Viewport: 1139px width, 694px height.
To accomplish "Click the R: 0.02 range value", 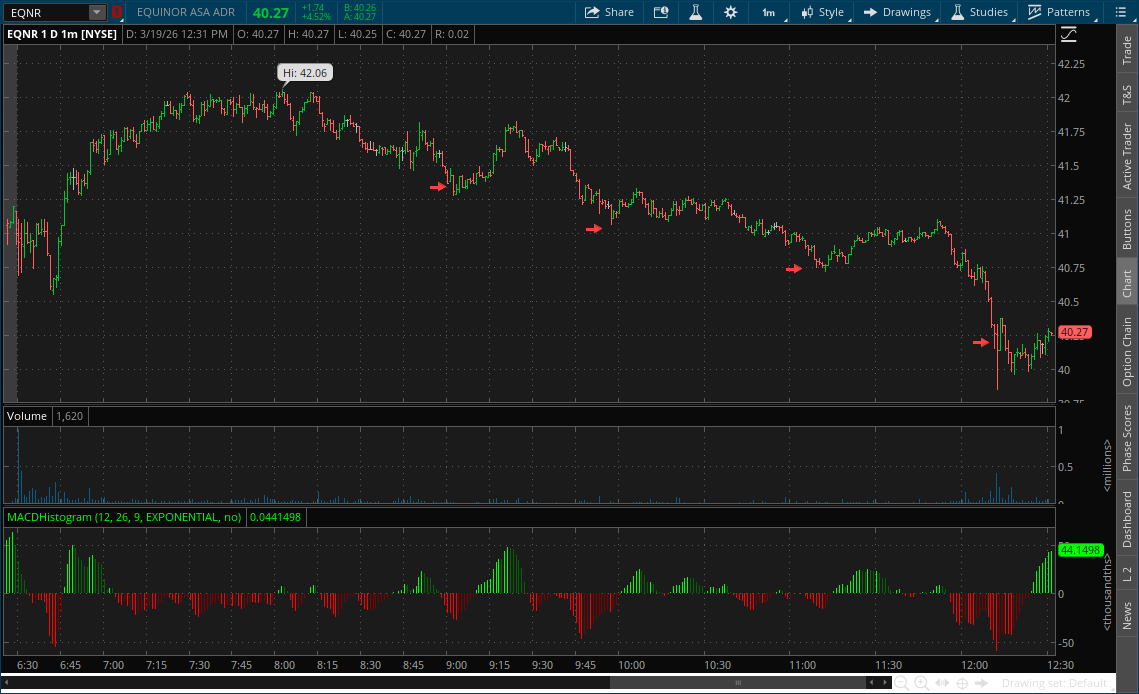I will [x=452, y=34].
